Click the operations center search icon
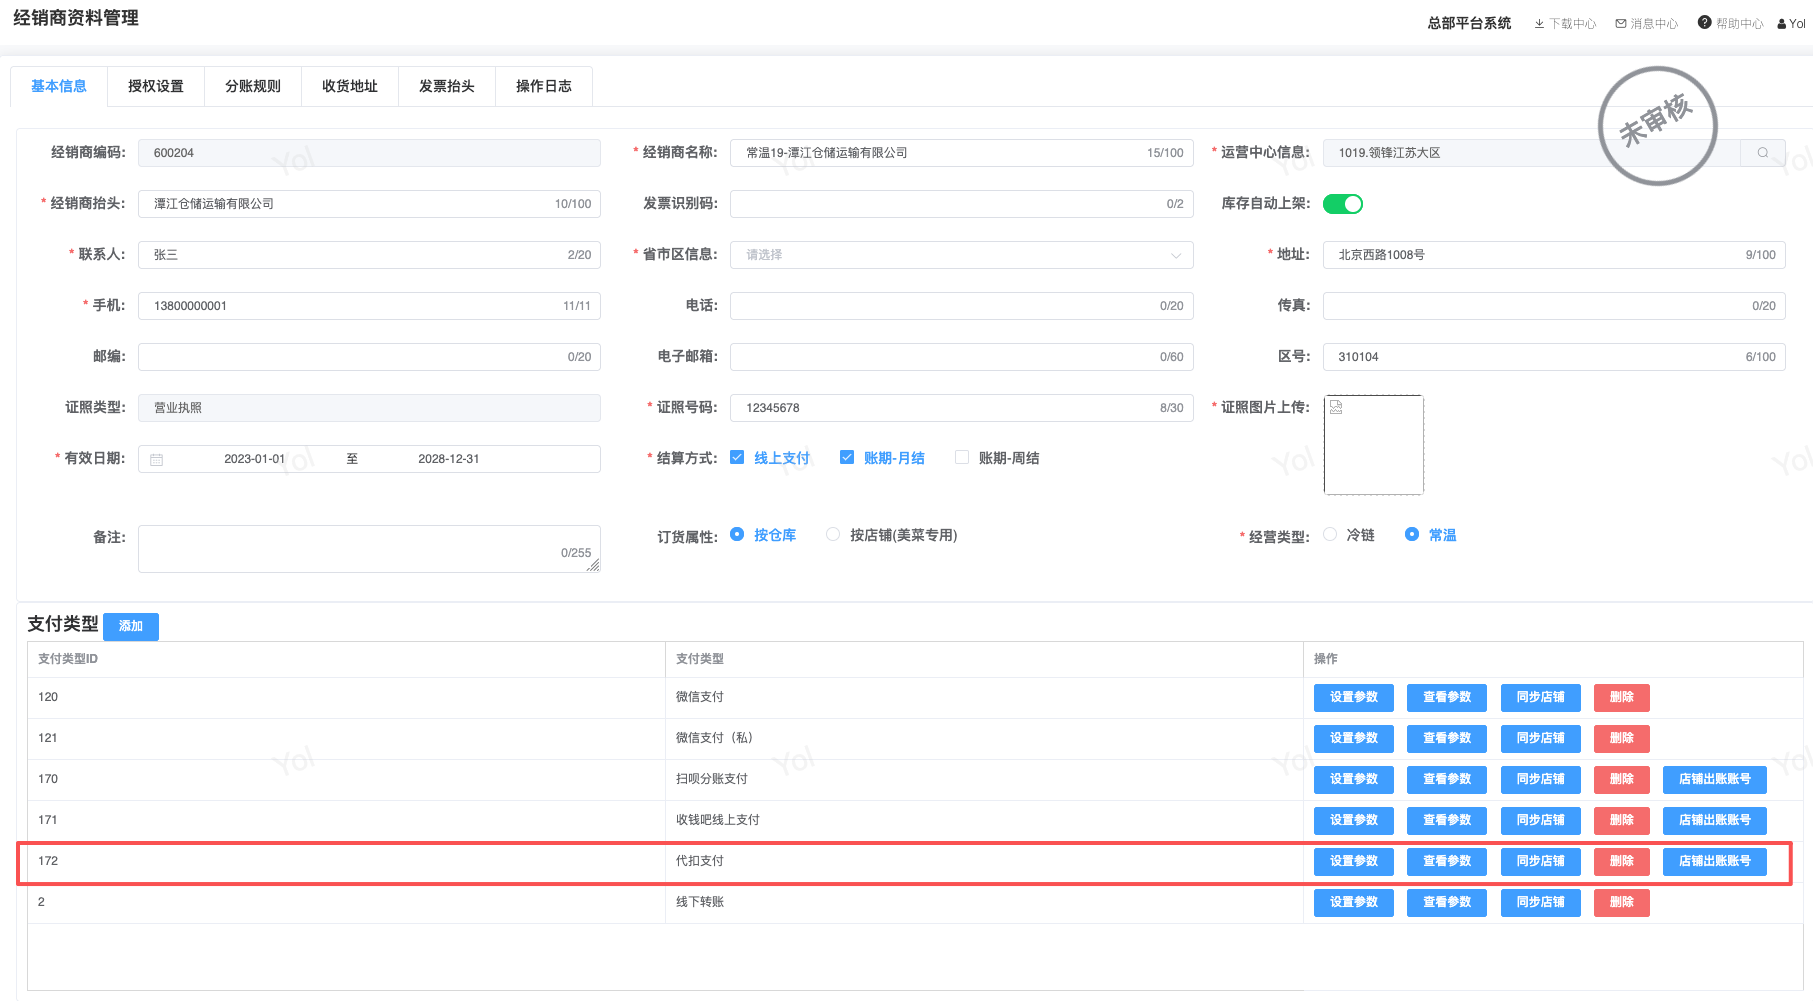1813x1001 pixels. tap(1763, 153)
